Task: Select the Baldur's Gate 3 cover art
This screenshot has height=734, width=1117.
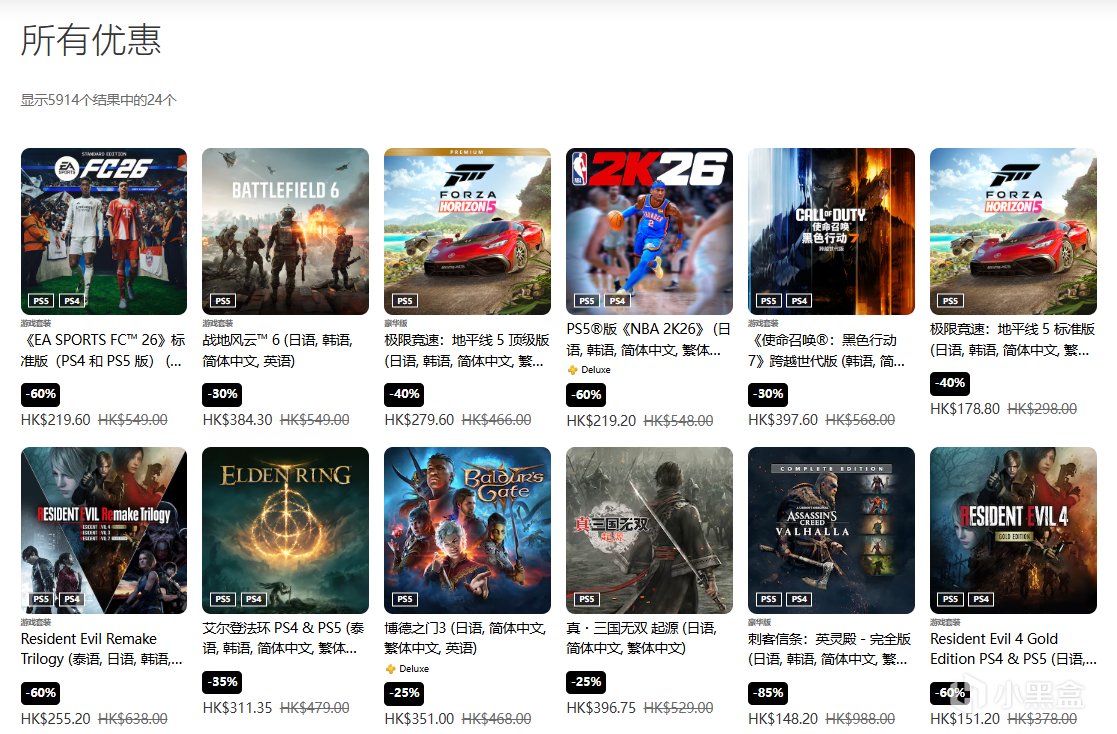Action: click(x=467, y=530)
